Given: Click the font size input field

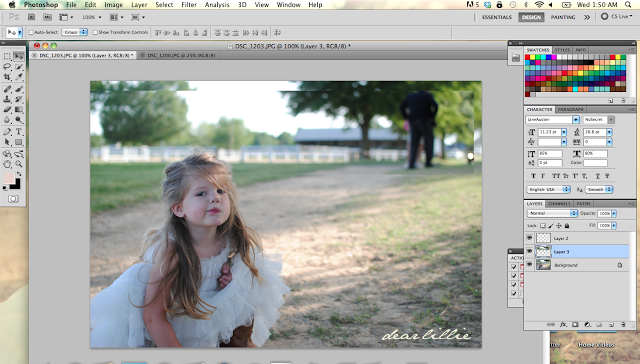Looking at the screenshot, I should (x=549, y=132).
